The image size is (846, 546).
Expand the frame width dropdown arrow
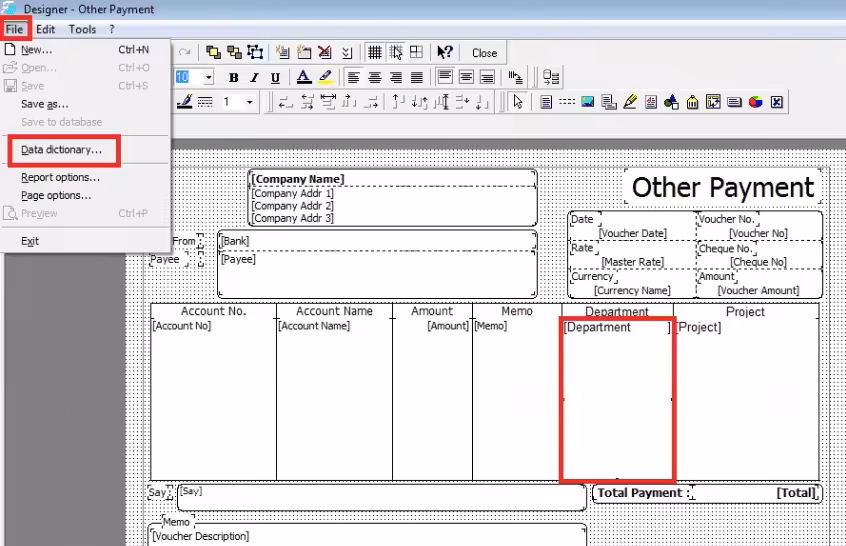249,102
